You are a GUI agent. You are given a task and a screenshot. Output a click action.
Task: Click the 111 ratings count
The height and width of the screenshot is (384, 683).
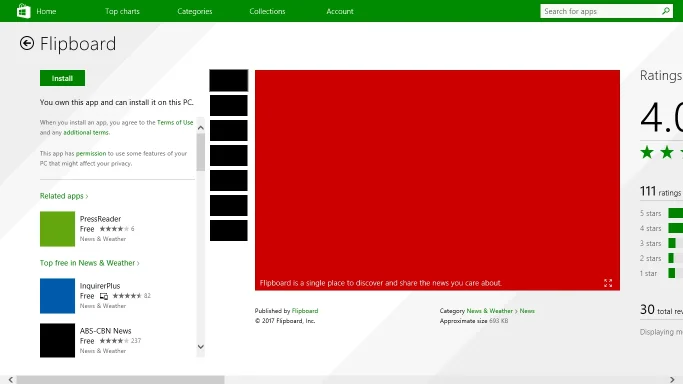click(x=660, y=192)
